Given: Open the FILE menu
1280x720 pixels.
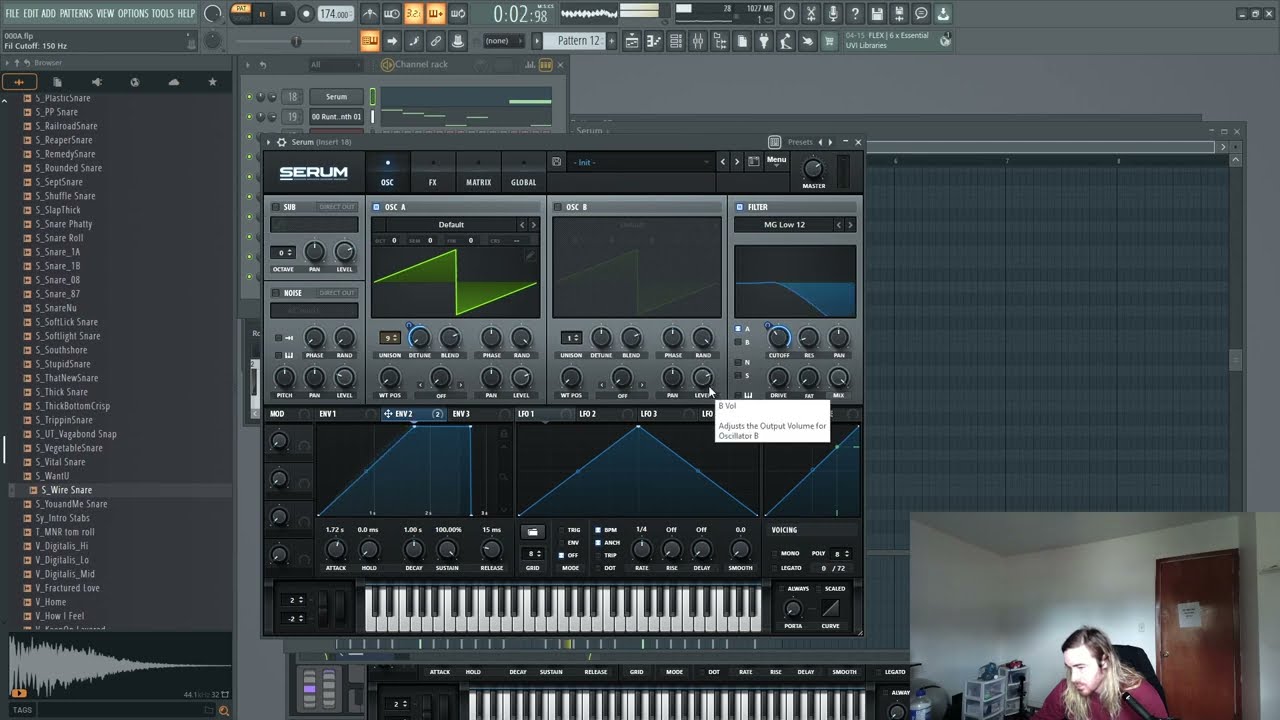Looking at the screenshot, I should click(12, 14).
